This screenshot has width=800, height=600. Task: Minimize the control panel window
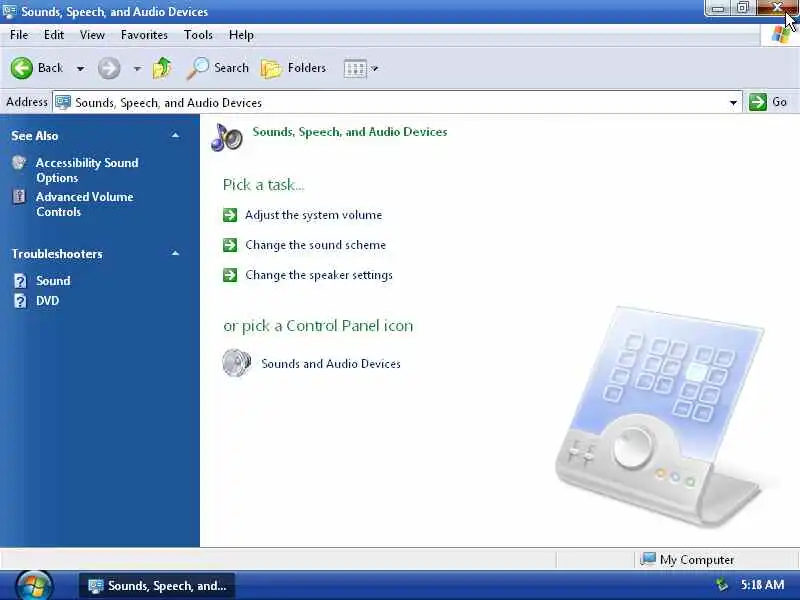tap(718, 8)
